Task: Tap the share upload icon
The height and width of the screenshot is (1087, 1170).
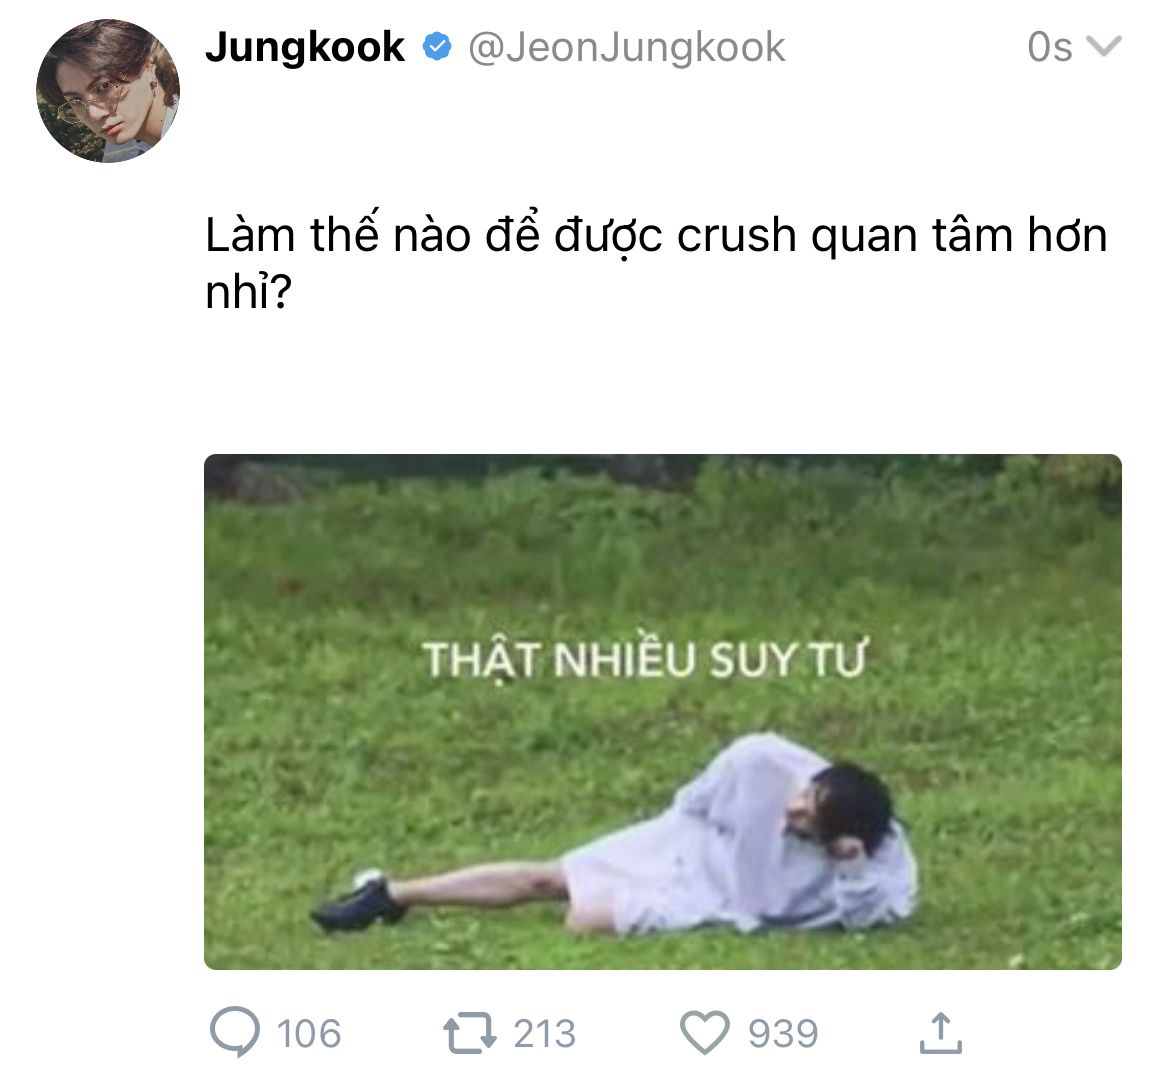Action: [x=941, y=1033]
